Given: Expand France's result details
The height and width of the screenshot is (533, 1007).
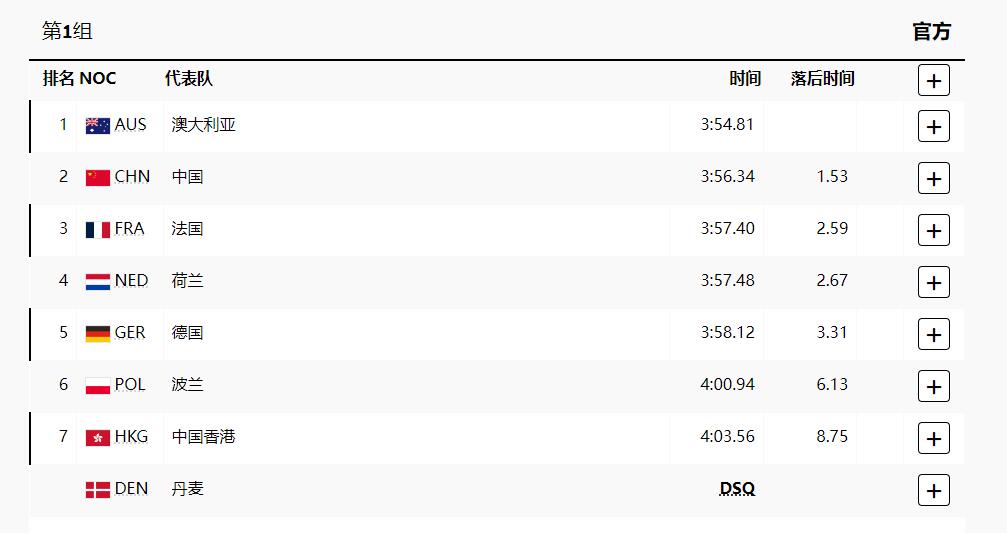Looking at the screenshot, I should [x=933, y=230].
